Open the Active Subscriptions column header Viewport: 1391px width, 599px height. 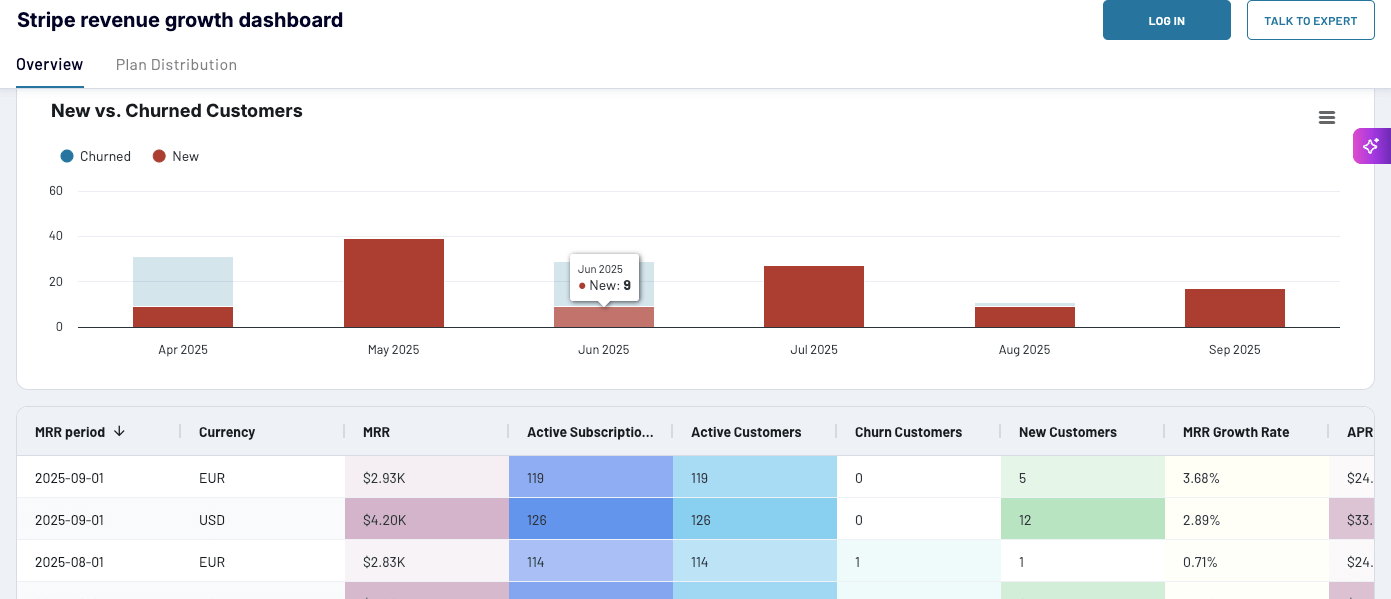point(590,431)
